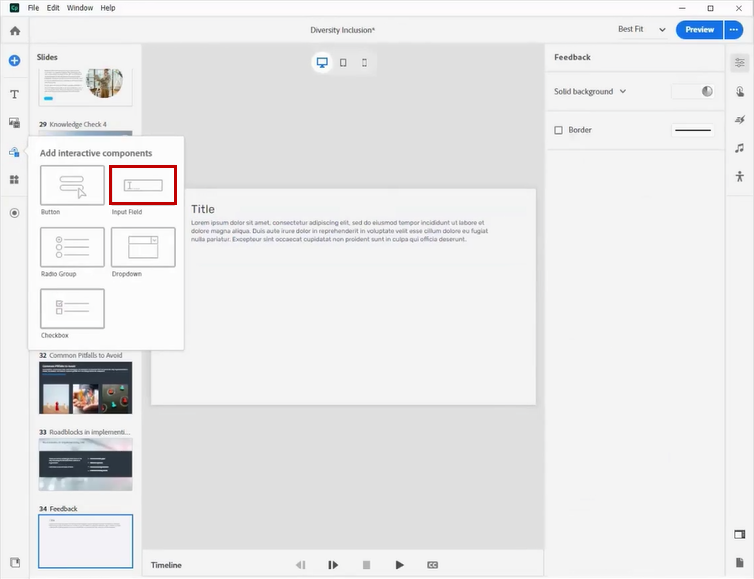Open the Preview more options button
This screenshot has height=579, width=754.
point(733,30)
